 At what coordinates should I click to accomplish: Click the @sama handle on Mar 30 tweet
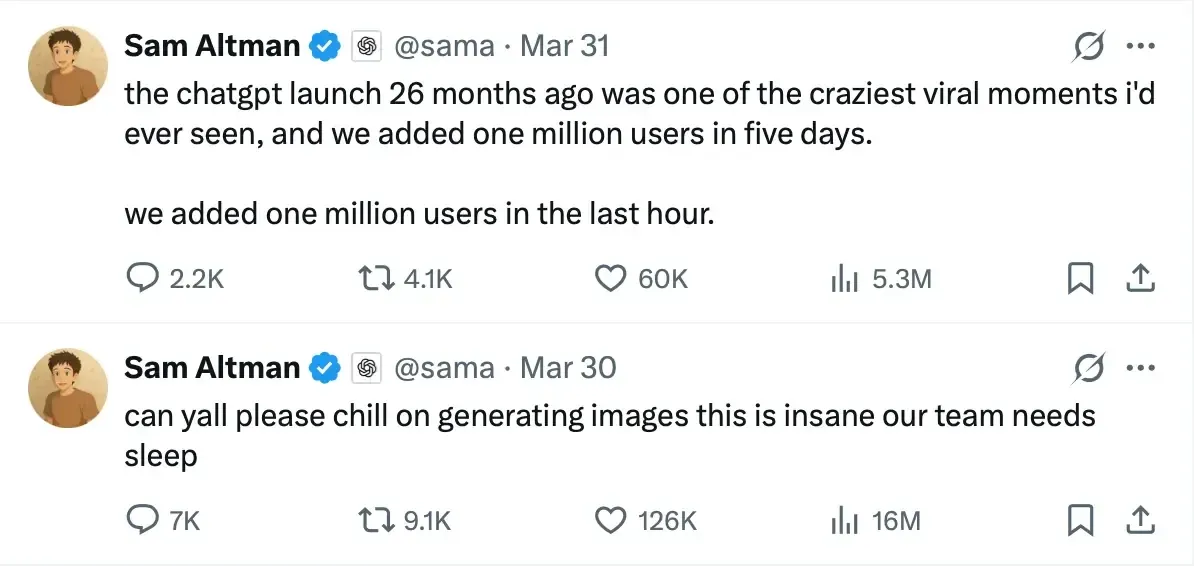coord(445,368)
